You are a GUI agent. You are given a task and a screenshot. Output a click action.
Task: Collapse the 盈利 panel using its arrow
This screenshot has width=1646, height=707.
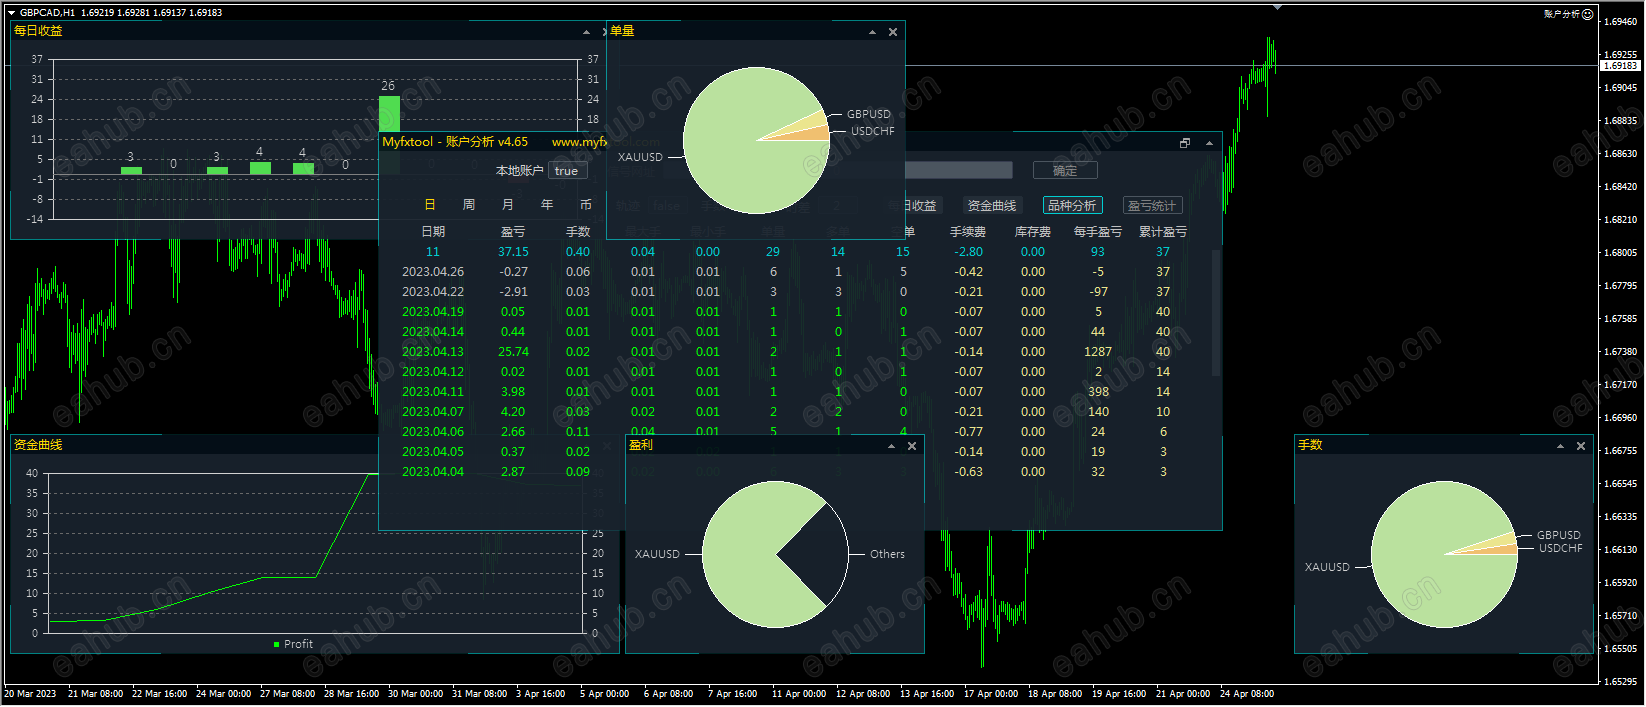(x=891, y=446)
